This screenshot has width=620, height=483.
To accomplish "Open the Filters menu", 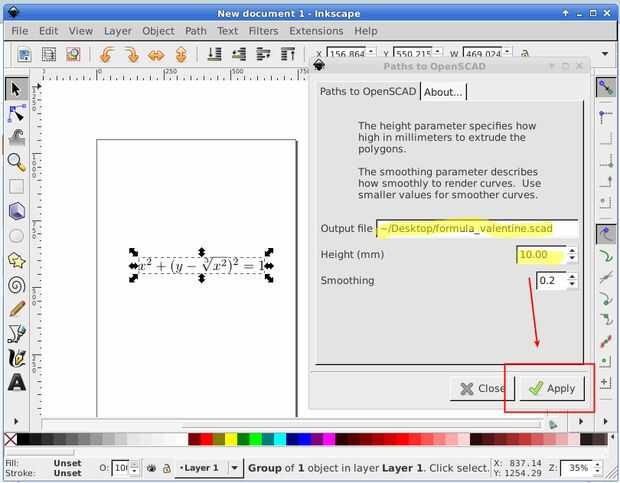I will point(263,31).
